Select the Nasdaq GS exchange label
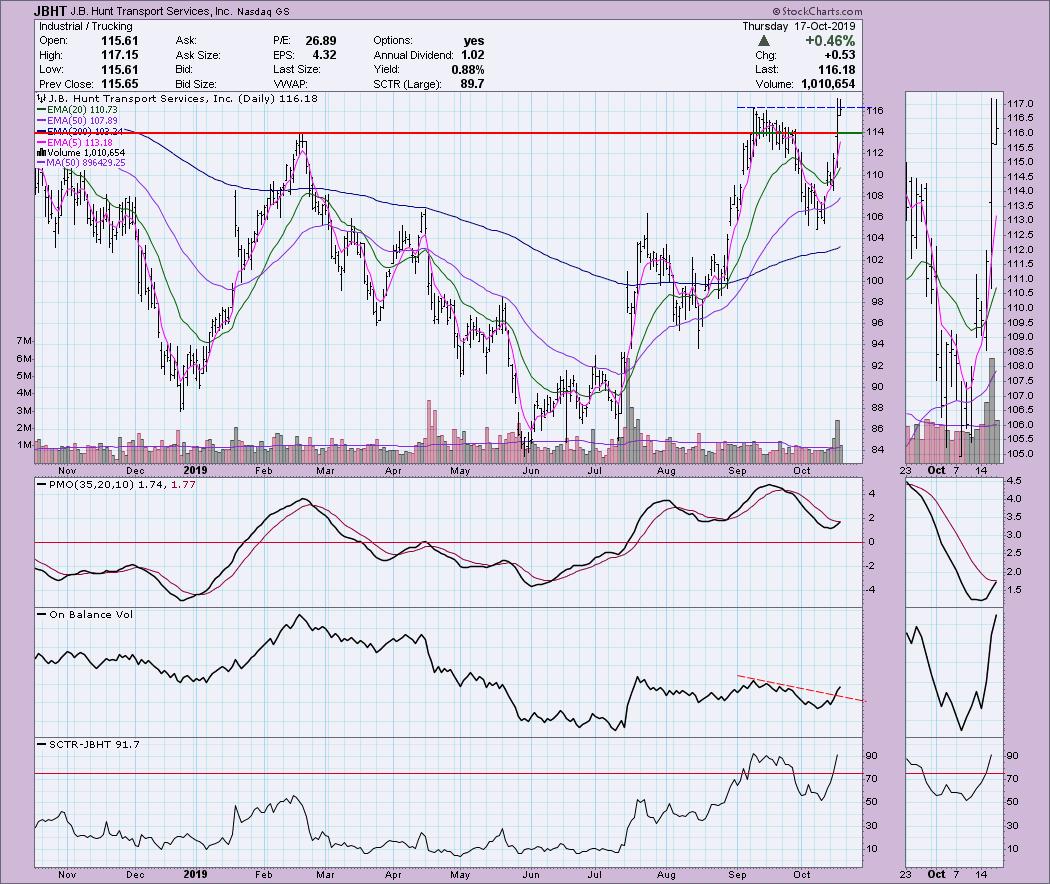The image size is (1050, 884). click(264, 11)
